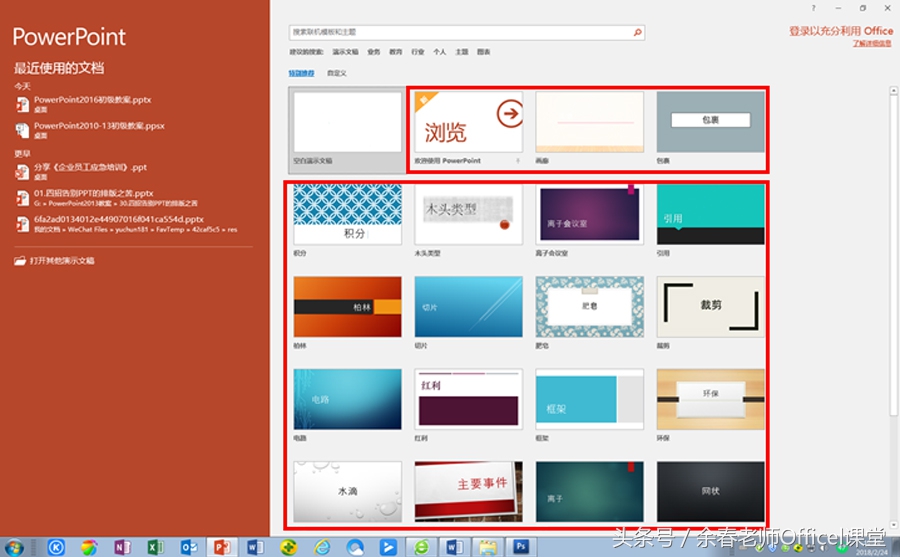This screenshot has width=900, height=557.
Task: Choose the 切片 blue template
Action: pos(468,307)
